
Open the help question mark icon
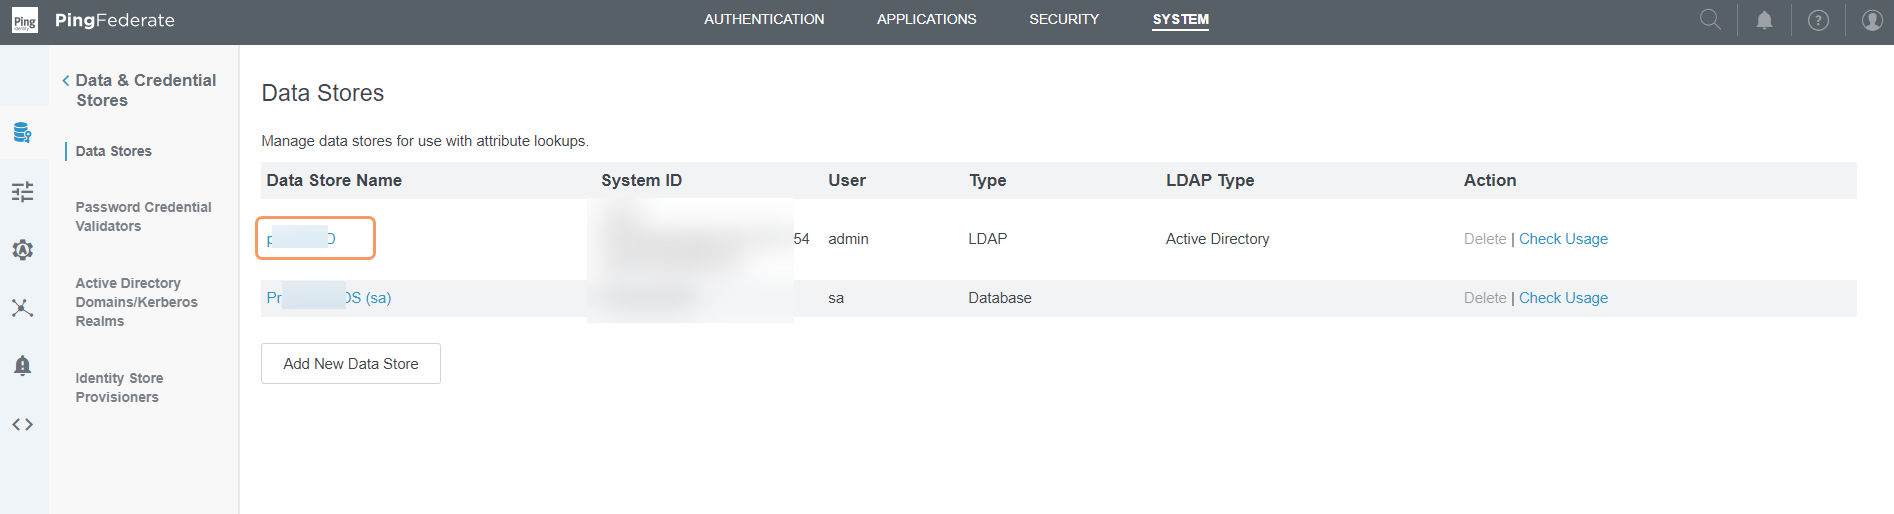click(1819, 20)
